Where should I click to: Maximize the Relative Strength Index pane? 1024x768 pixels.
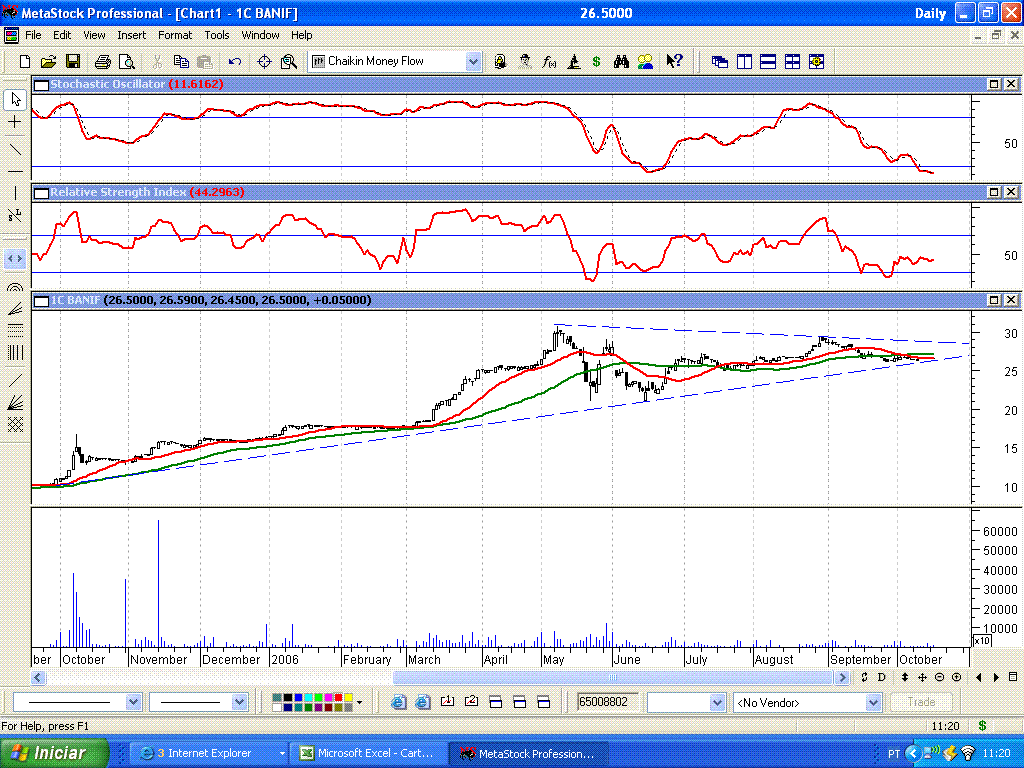[x=994, y=192]
